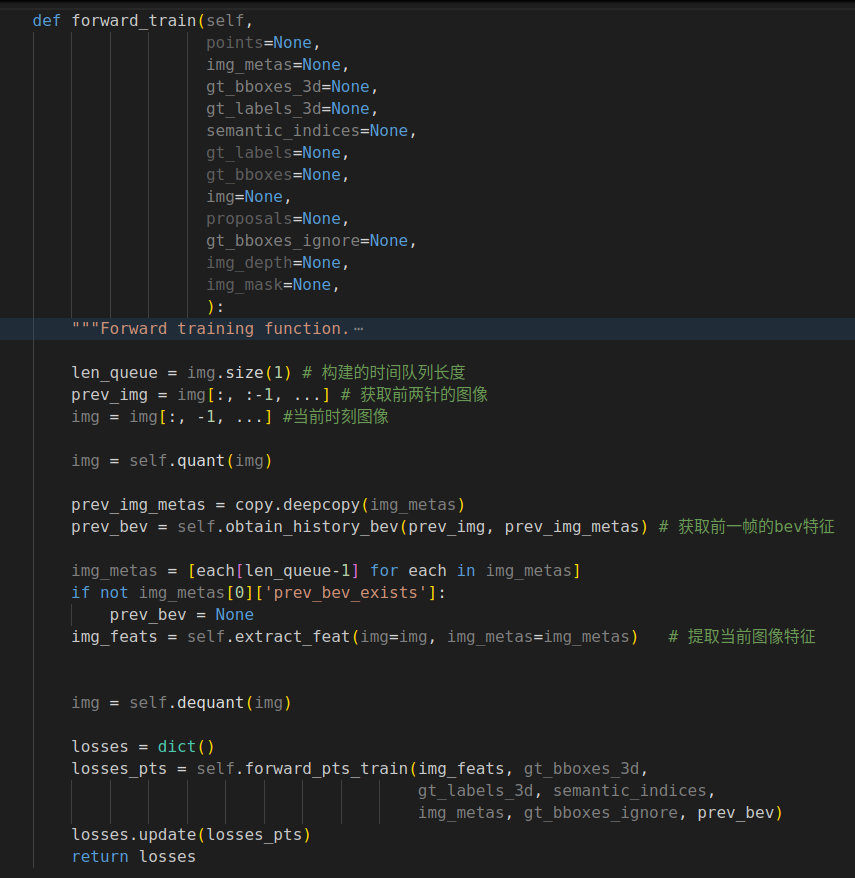Click the semantic_indices=None parameter
This screenshot has width=855, height=878.
tap(307, 131)
